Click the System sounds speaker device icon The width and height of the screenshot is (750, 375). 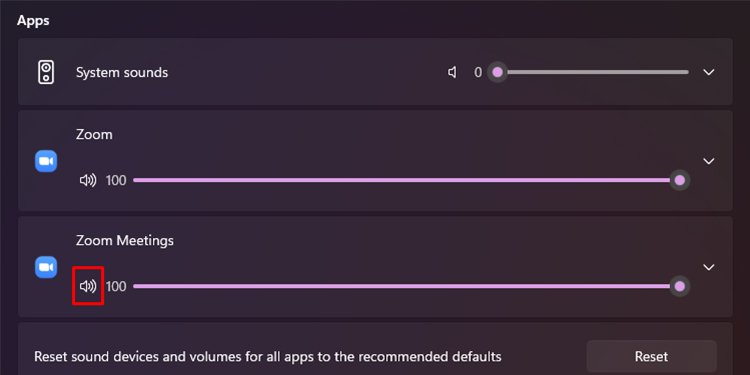[46, 72]
